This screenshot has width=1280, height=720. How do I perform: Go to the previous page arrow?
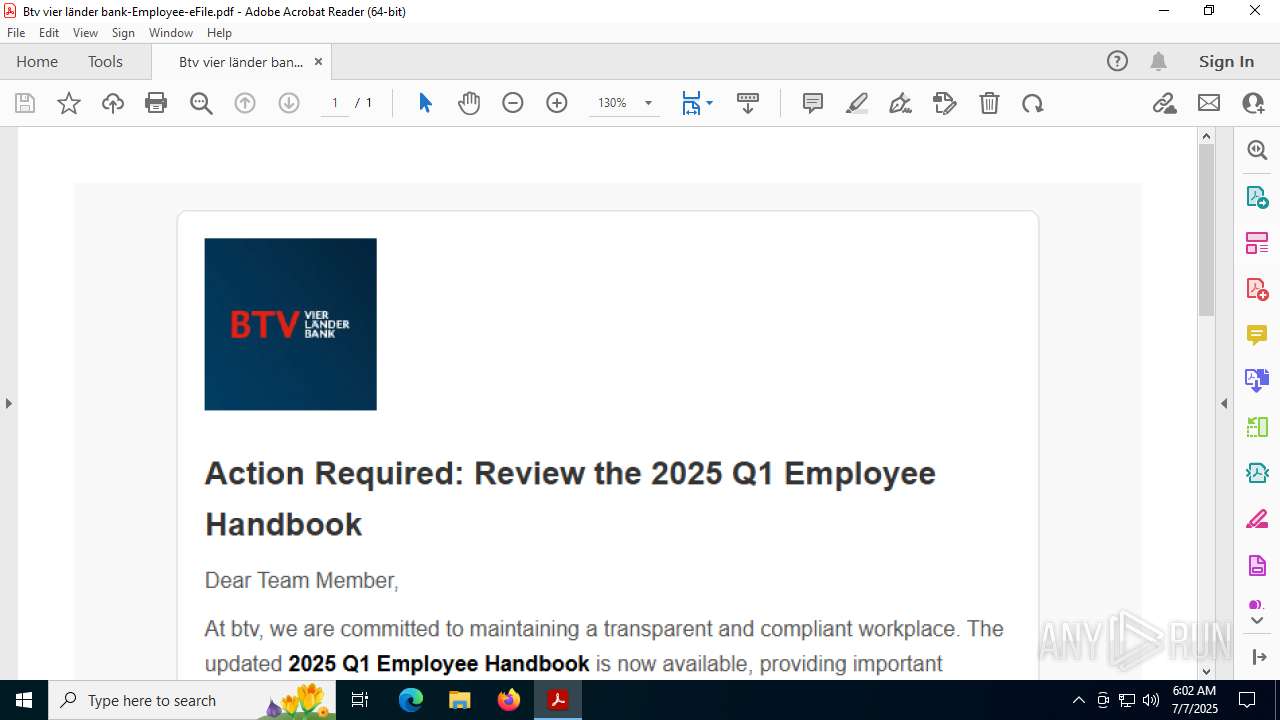point(245,103)
